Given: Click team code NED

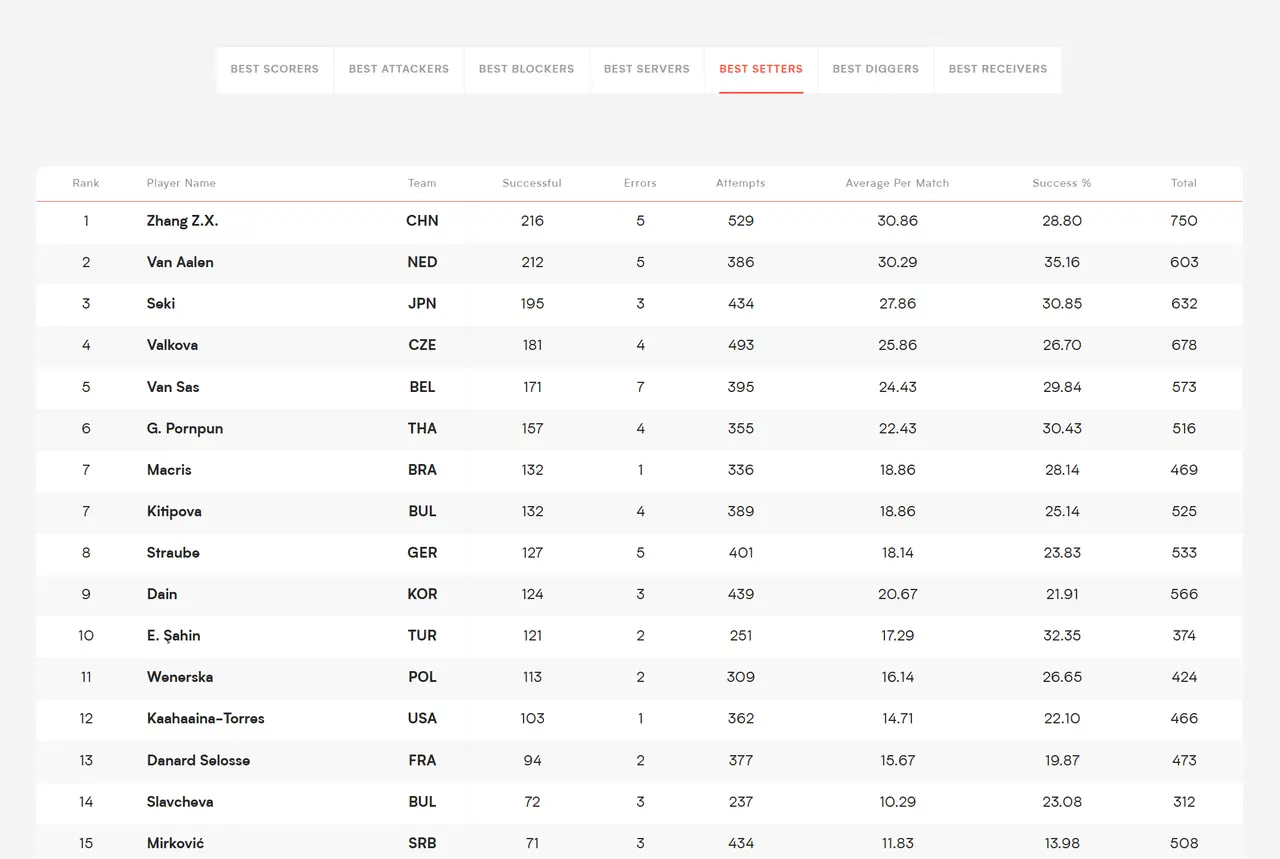Looking at the screenshot, I should click(x=422, y=262).
